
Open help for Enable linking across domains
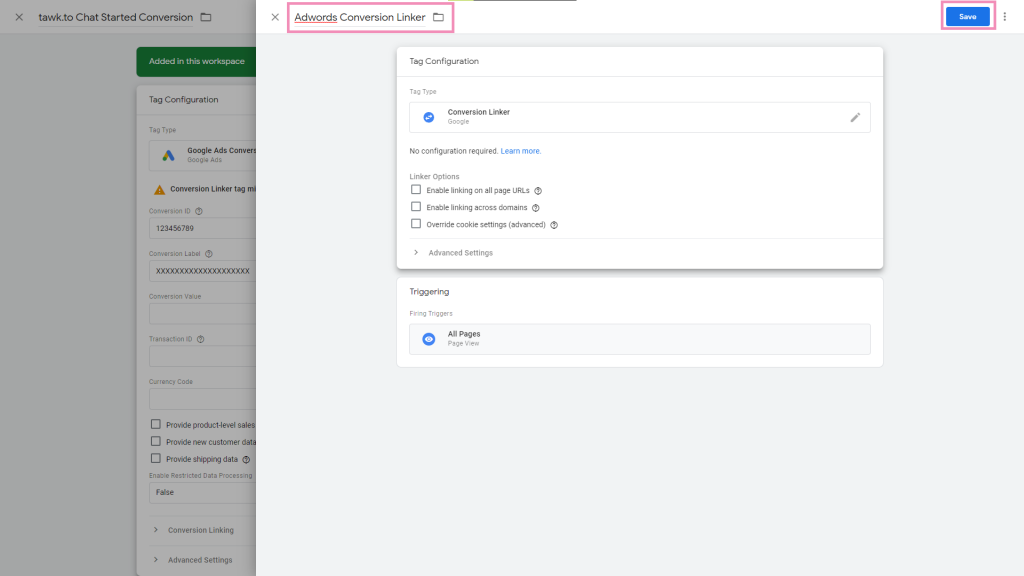536,208
